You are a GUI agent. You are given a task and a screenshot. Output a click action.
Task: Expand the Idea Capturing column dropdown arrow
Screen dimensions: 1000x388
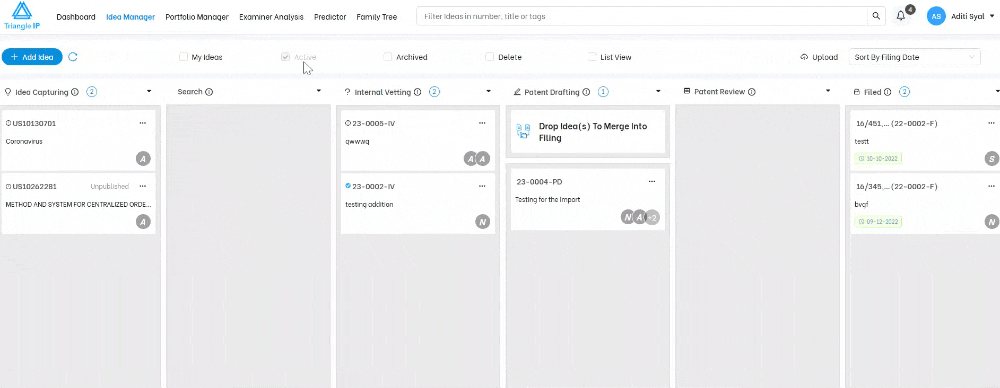click(x=149, y=92)
